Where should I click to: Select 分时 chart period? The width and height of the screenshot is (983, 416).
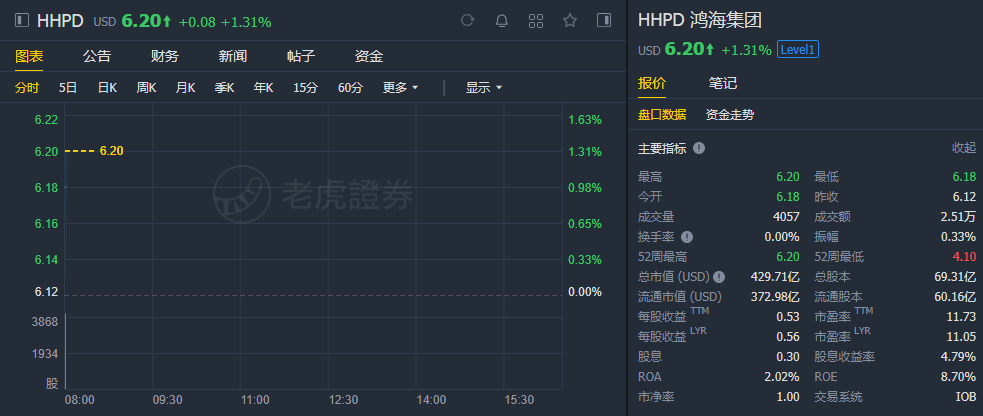[x=27, y=88]
